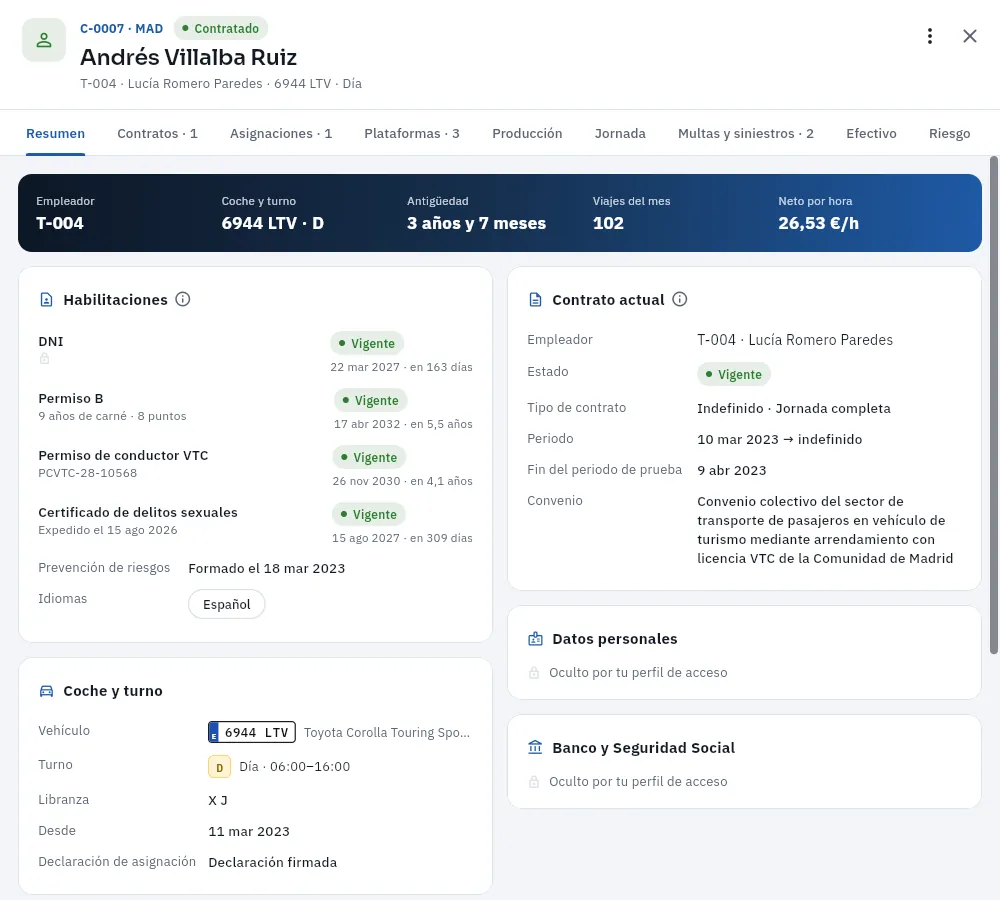
Task: Click the Viajes del mes value 102
Action: (x=608, y=223)
